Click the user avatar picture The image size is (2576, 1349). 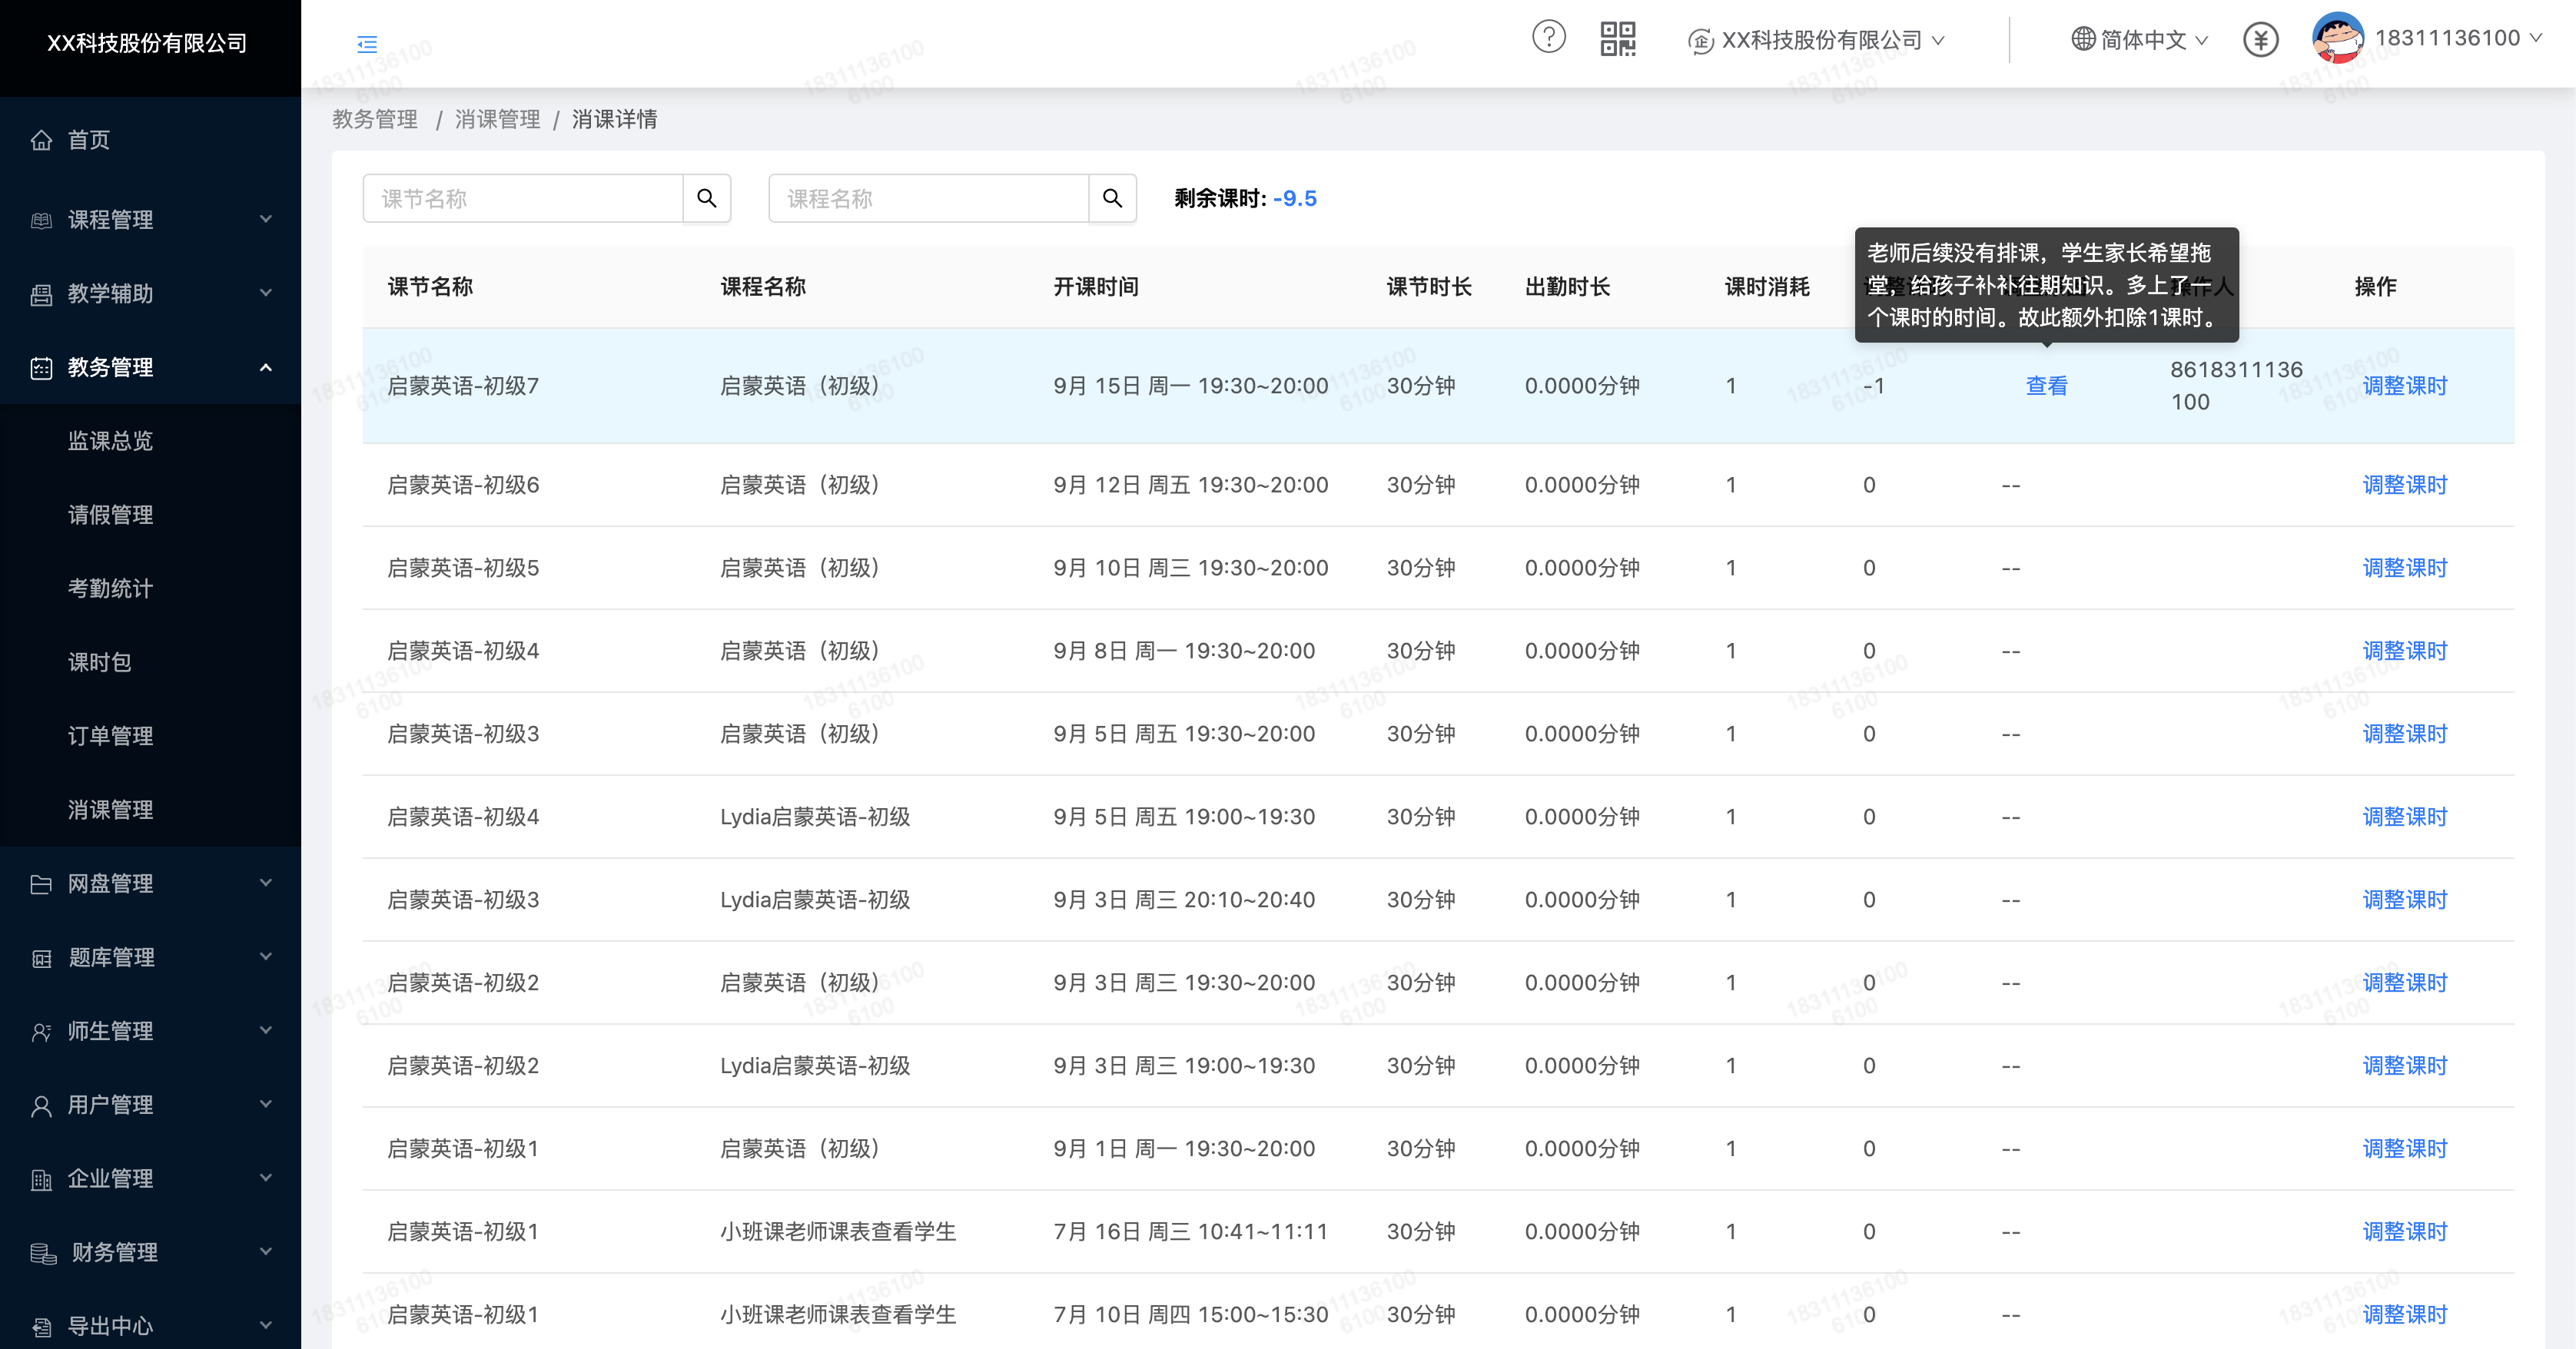point(2338,38)
